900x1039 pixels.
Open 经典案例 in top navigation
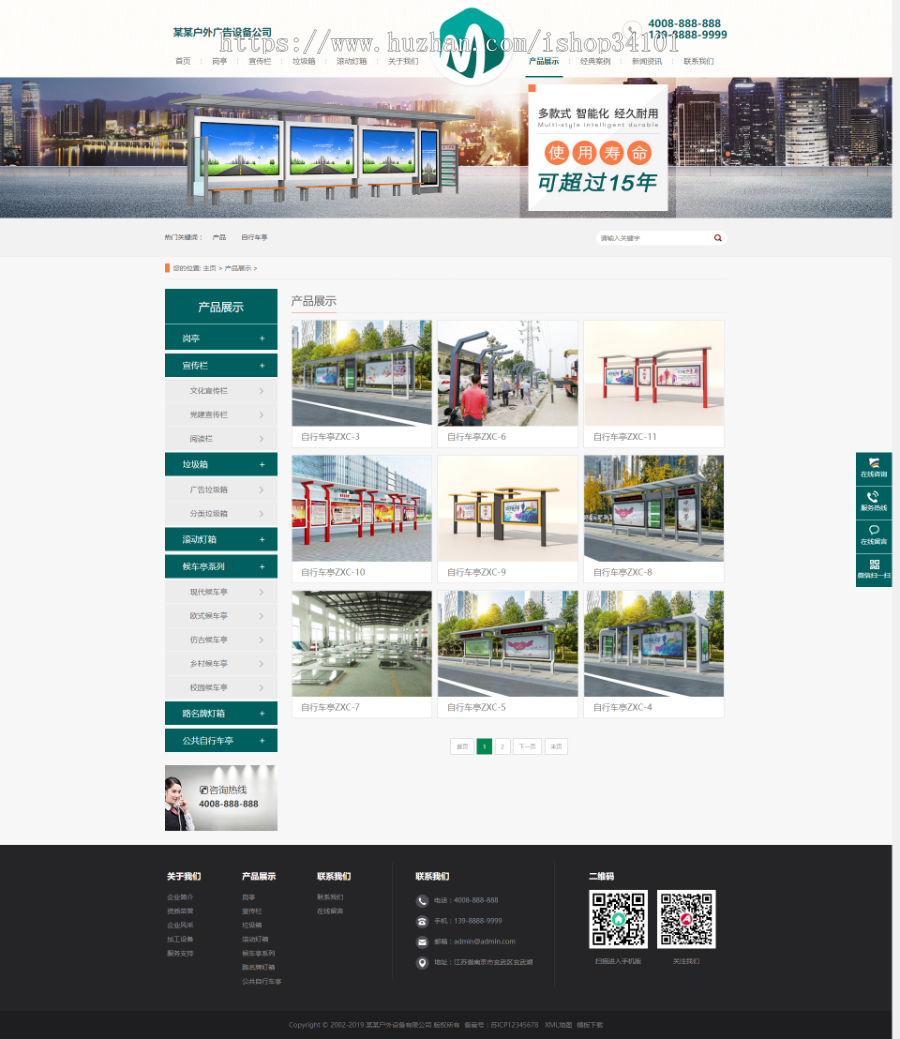[595, 61]
